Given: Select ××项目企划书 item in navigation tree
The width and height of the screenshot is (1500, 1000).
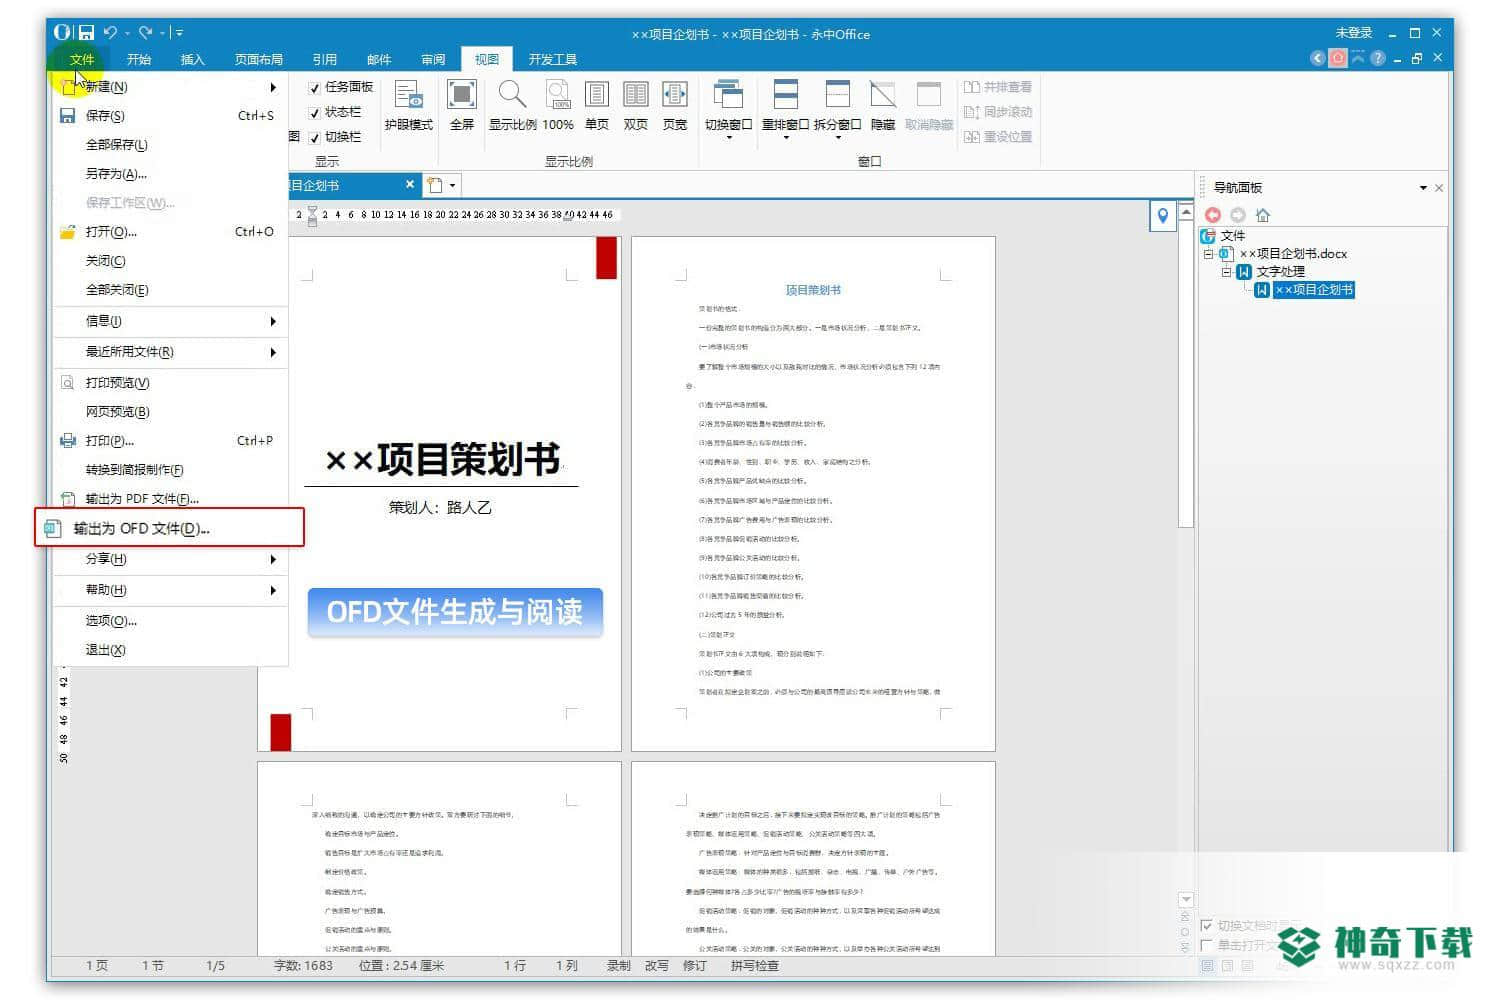Looking at the screenshot, I should 1314,290.
